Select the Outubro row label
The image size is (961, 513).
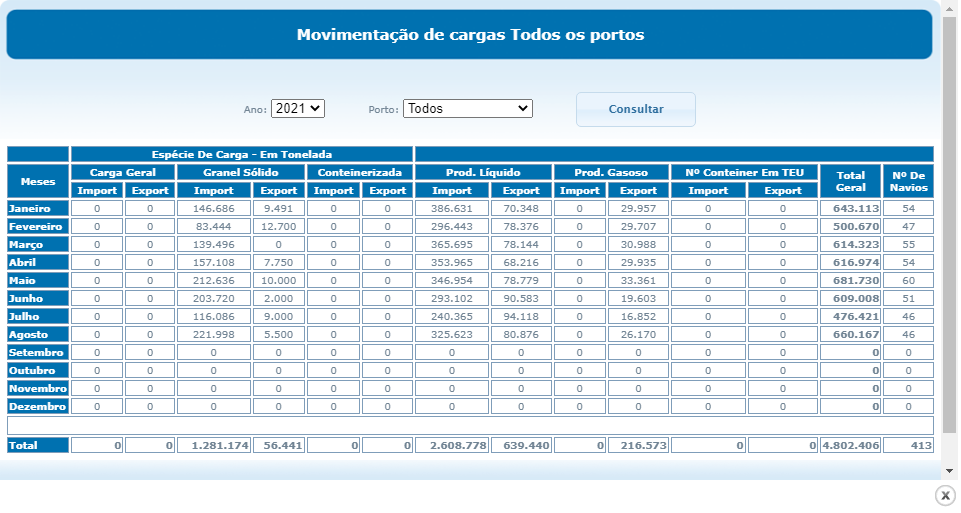(x=38, y=370)
